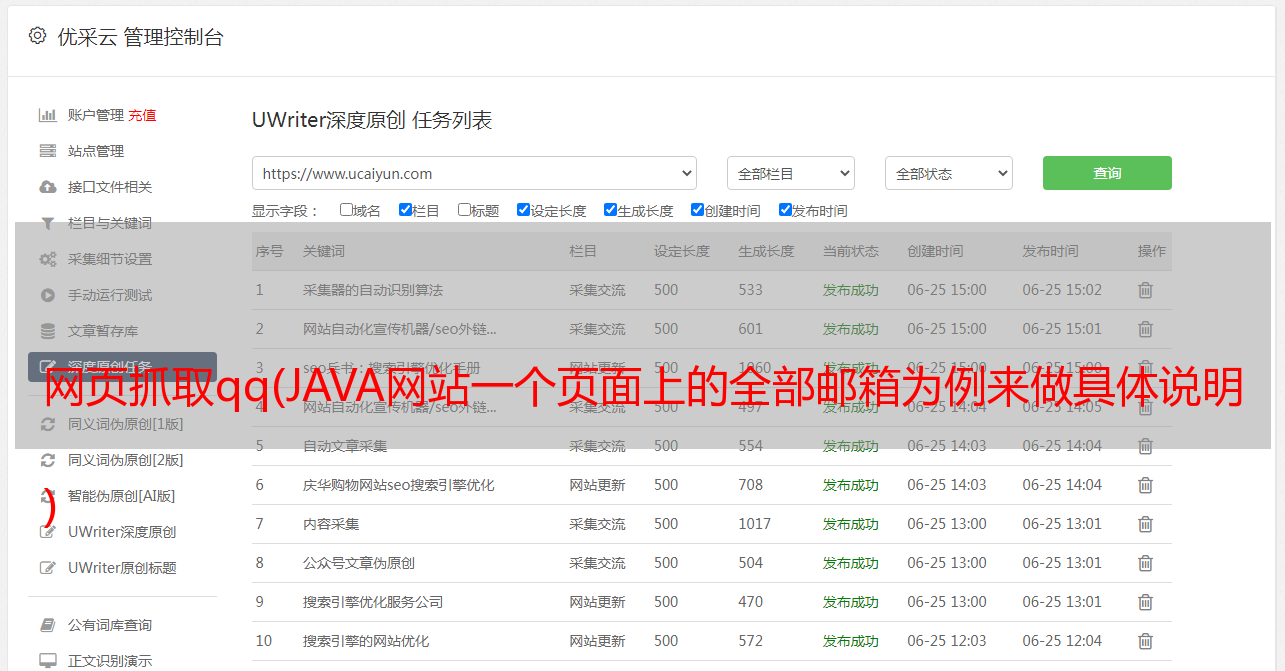Image resolution: width=1285 pixels, height=671 pixels.
Task: Enable the 域名 field checkbox
Action: [x=346, y=210]
